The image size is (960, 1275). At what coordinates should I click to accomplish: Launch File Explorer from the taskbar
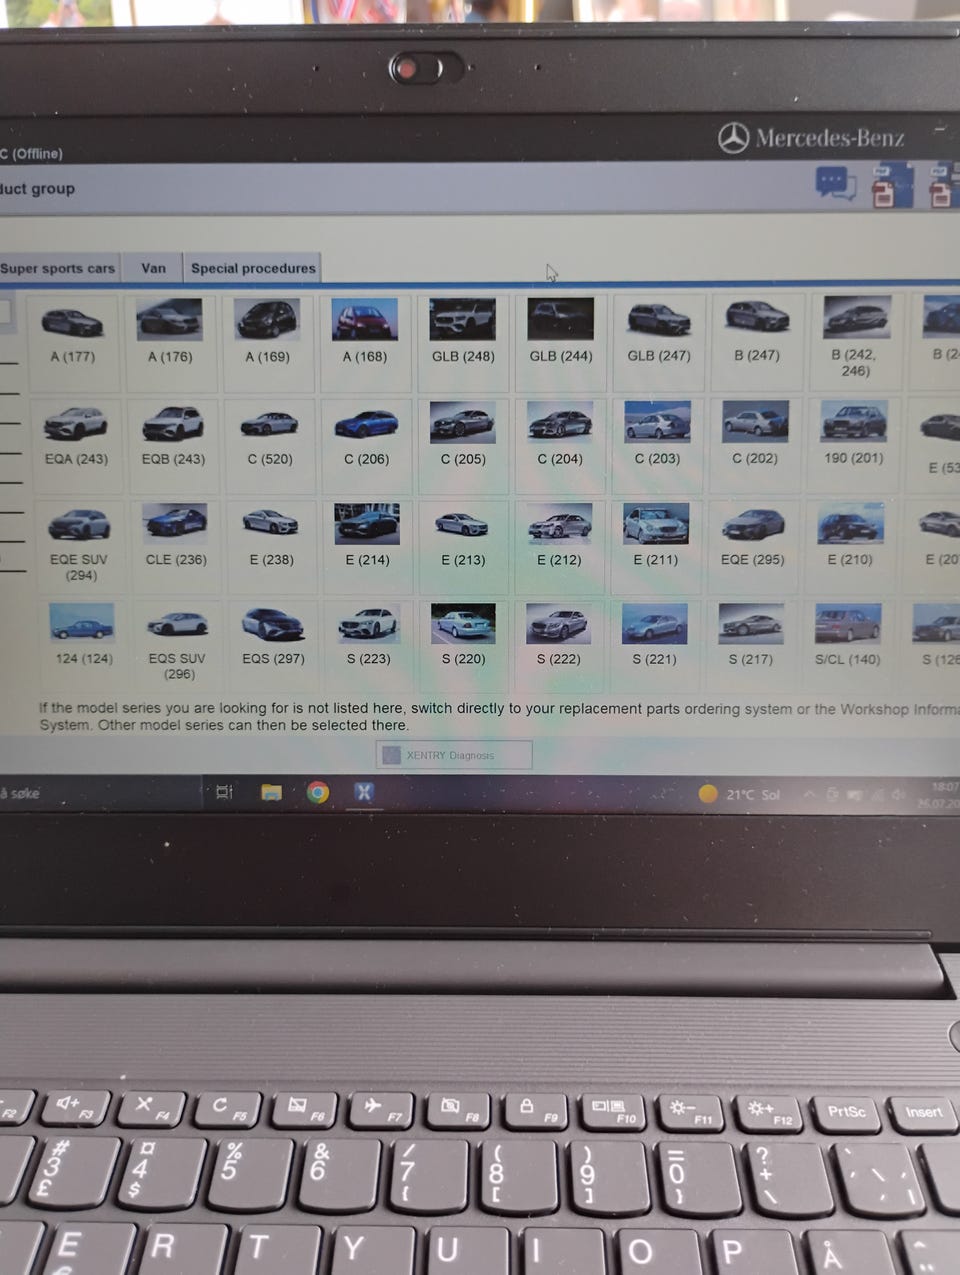(271, 792)
